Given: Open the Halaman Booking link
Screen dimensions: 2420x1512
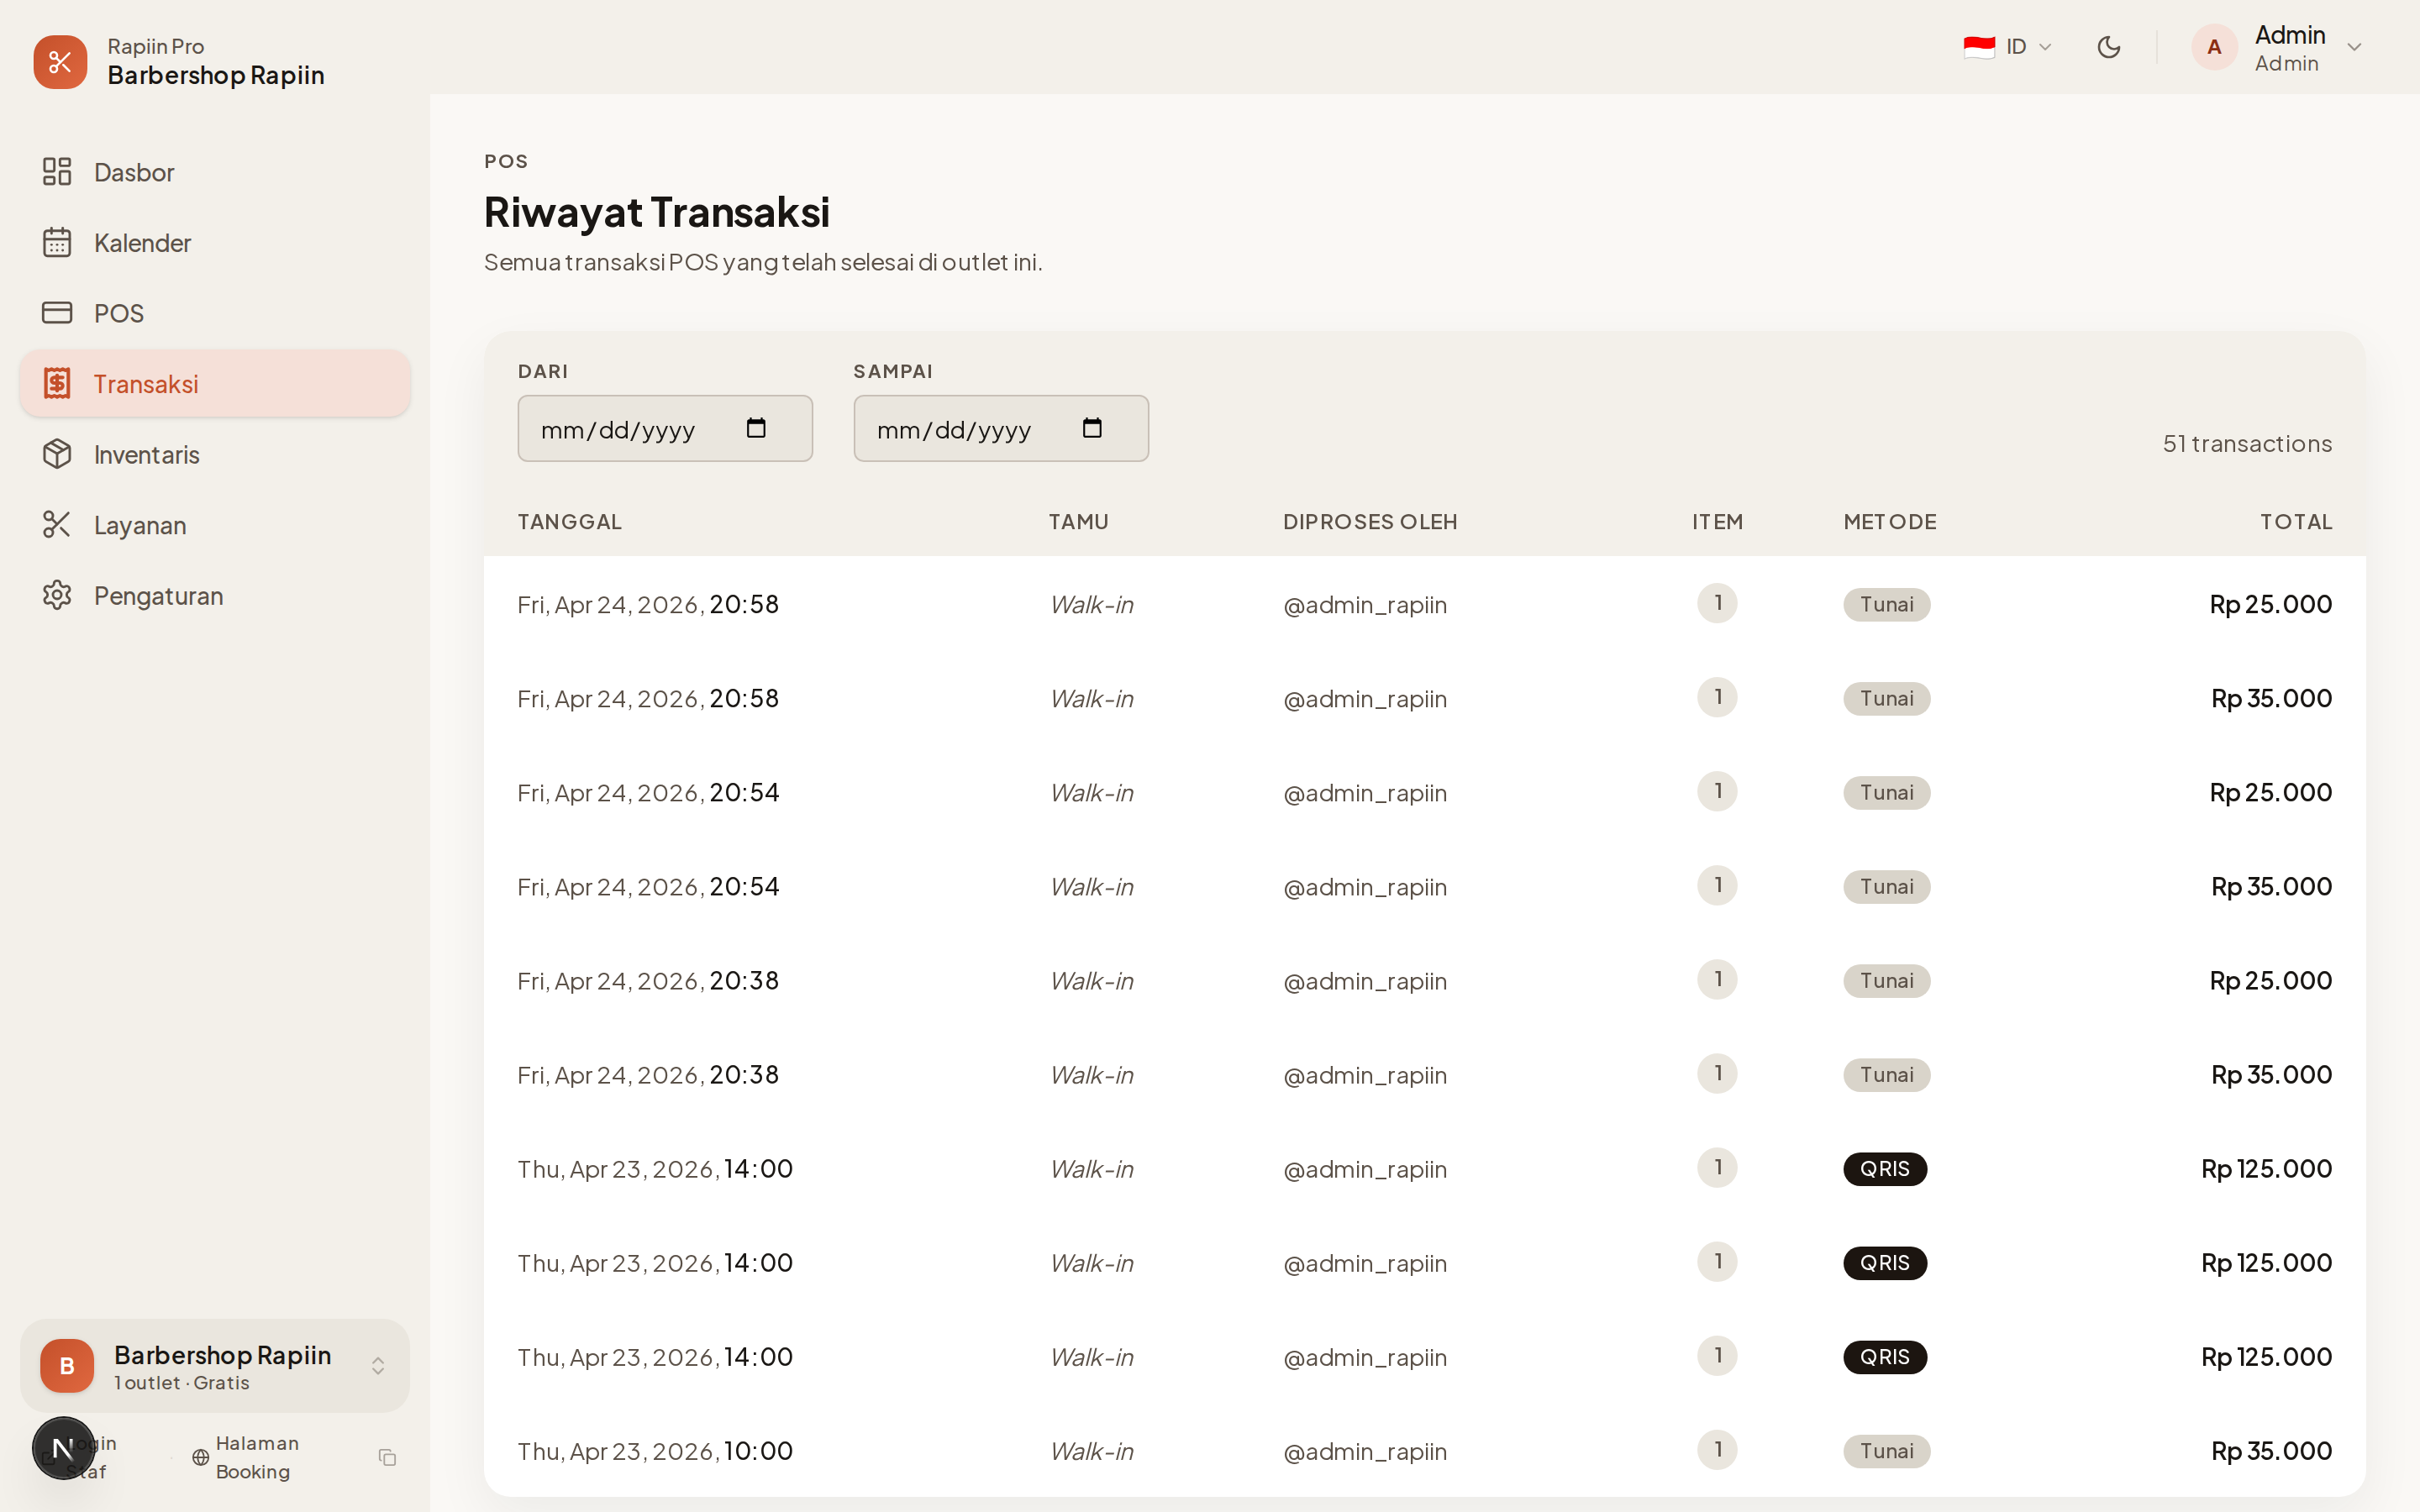Looking at the screenshot, I should click(x=255, y=1457).
